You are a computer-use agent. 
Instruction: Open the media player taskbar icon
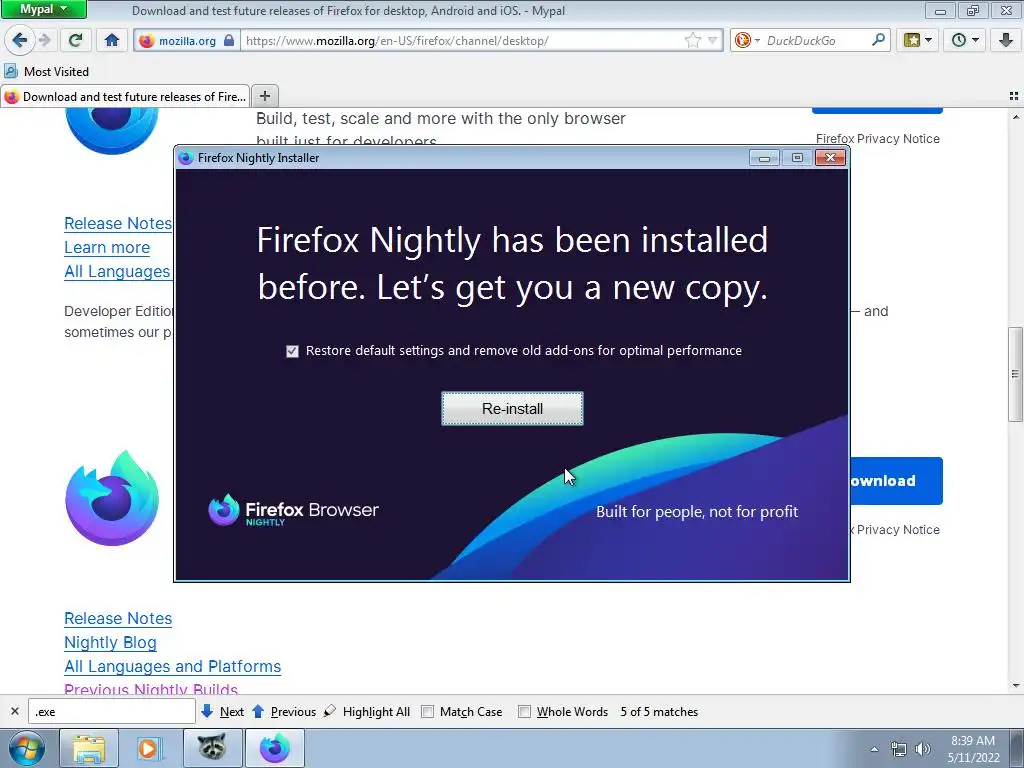149,749
